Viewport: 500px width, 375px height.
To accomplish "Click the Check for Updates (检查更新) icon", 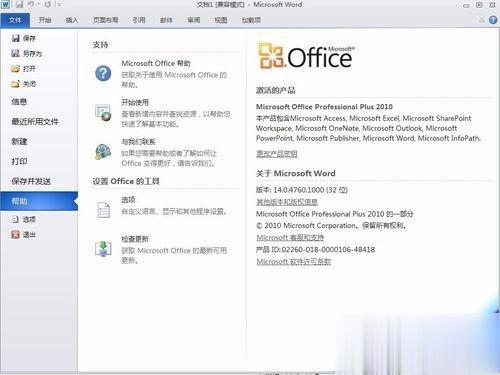I will click(x=103, y=249).
